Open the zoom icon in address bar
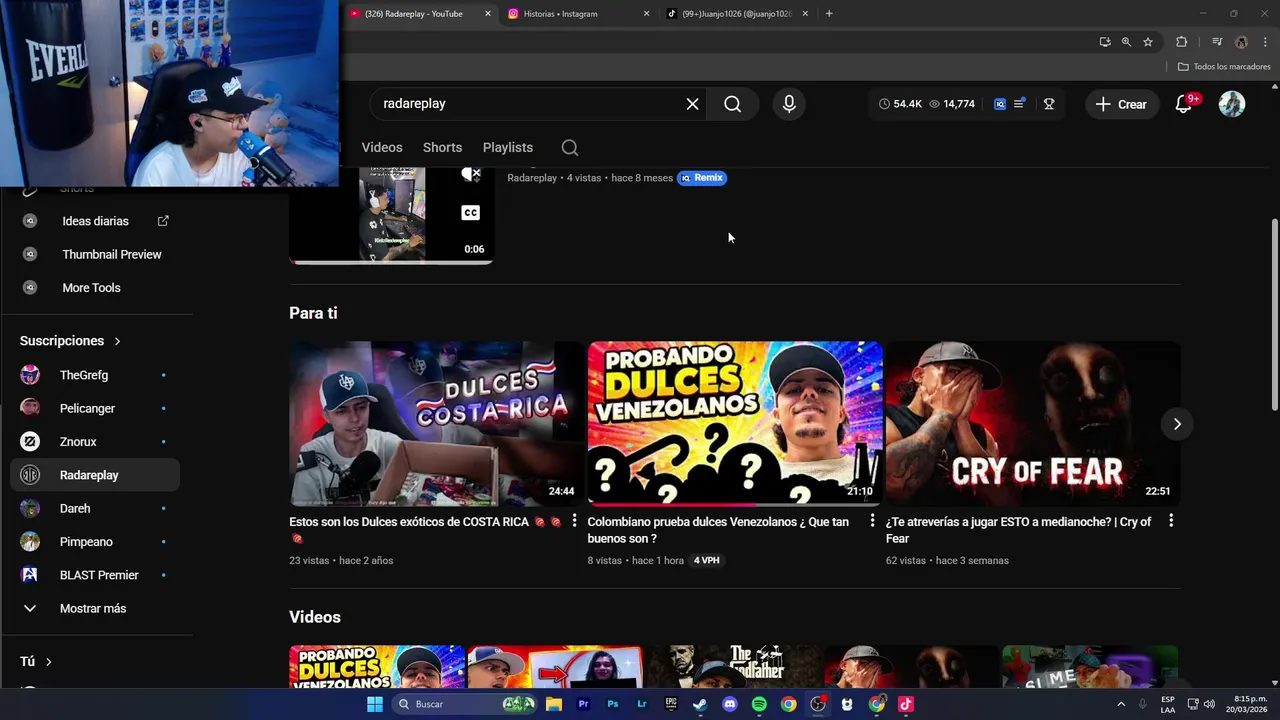 1126,42
